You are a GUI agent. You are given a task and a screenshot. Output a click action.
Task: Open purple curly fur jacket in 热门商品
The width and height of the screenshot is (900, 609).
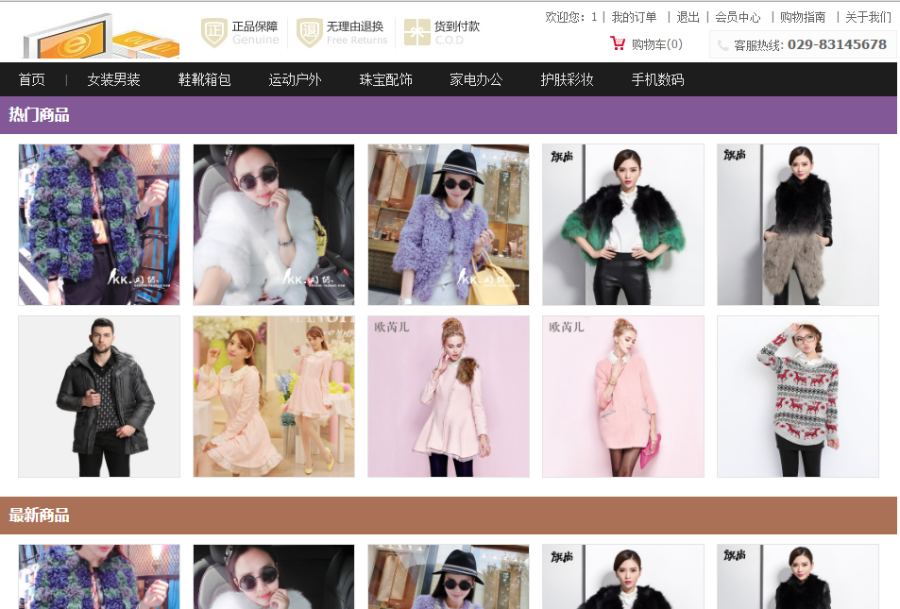coord(448,224)
